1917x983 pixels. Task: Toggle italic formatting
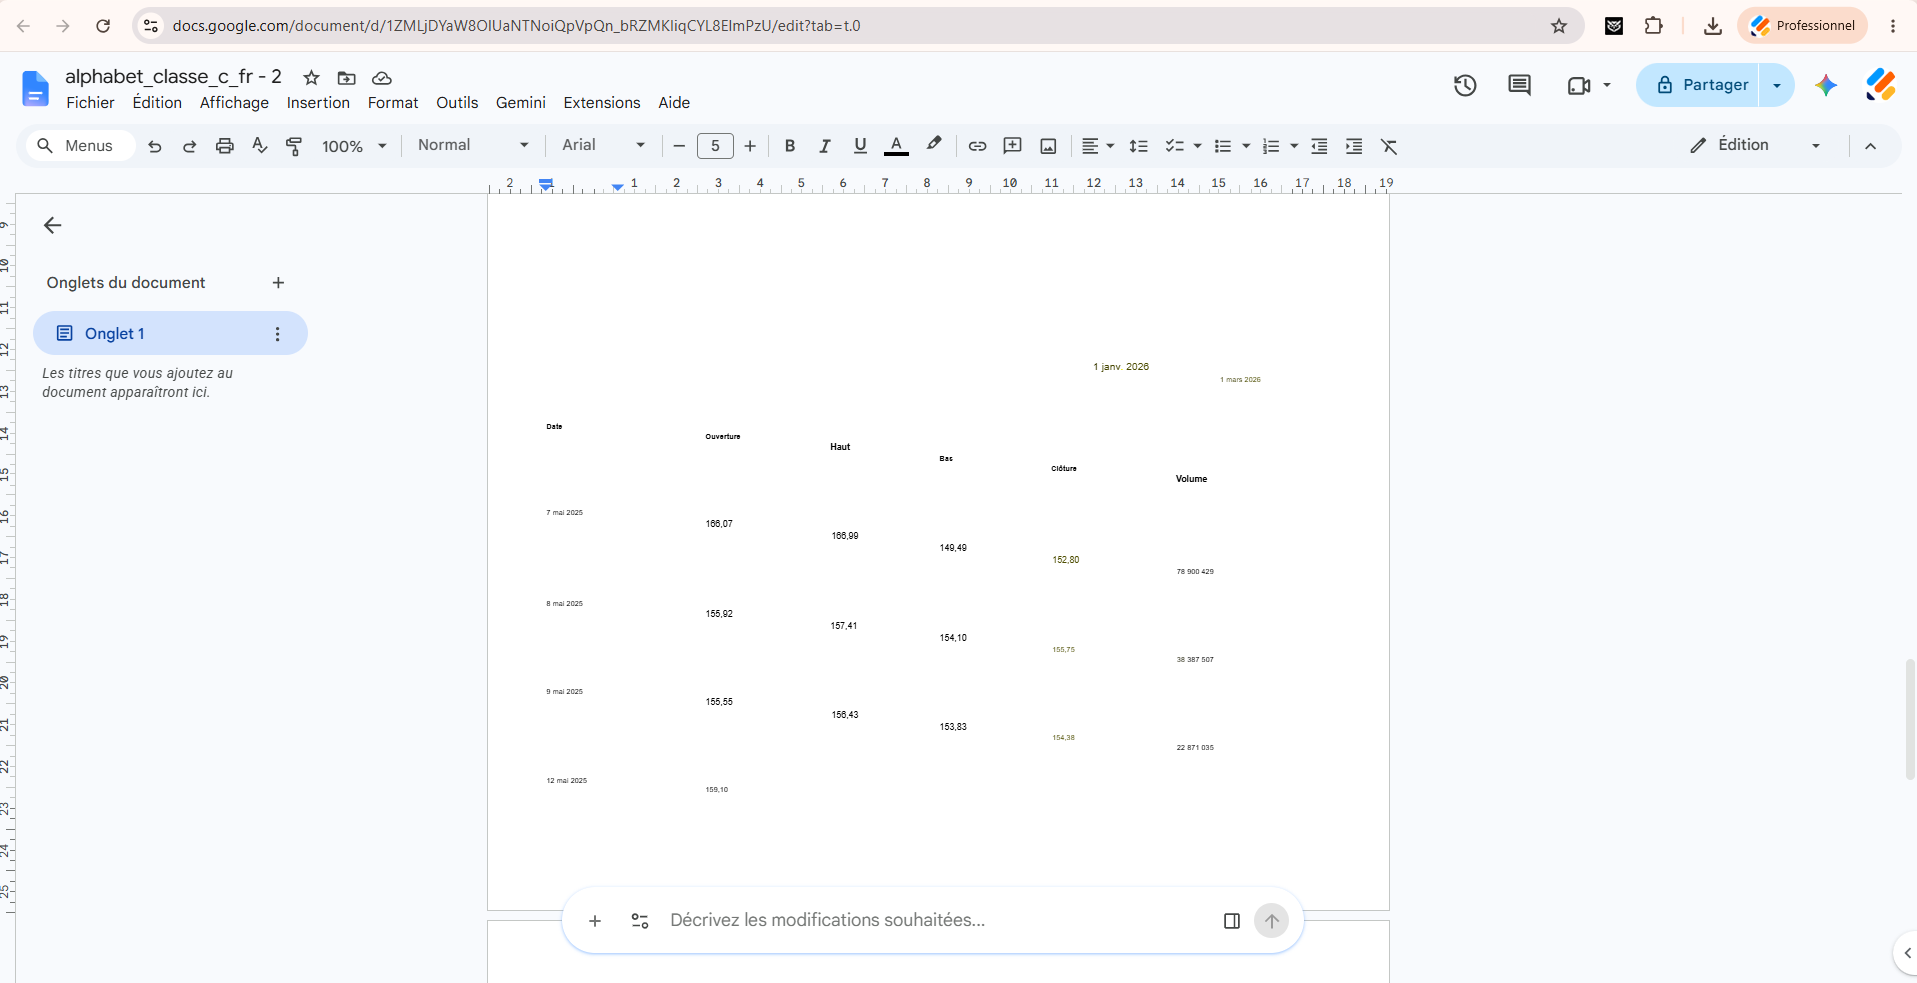(x=825, y=146)
